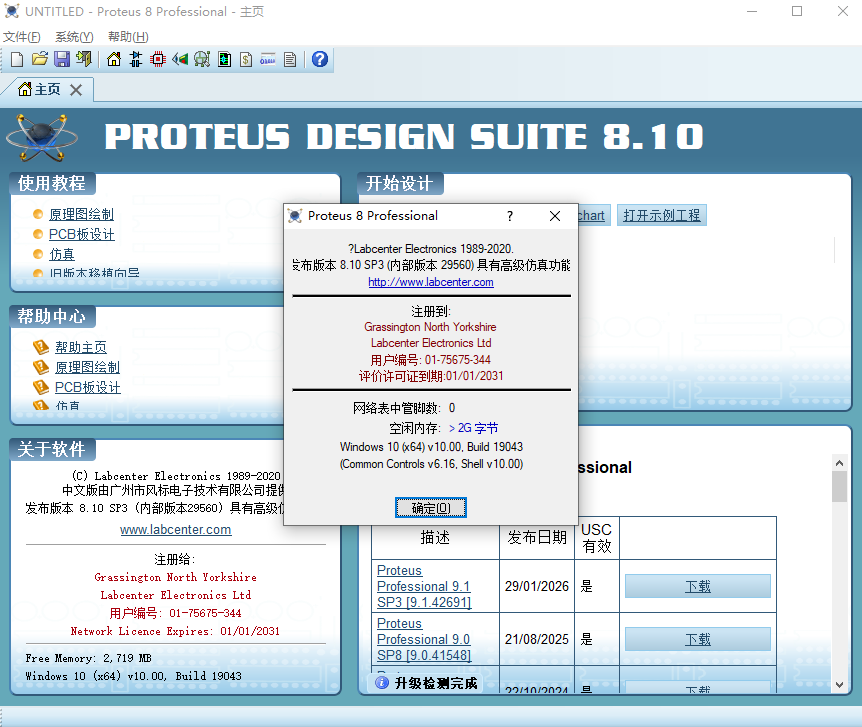Open the 帮助 menu in menu bar
The image size is (862, 727).
click(127, 37)
